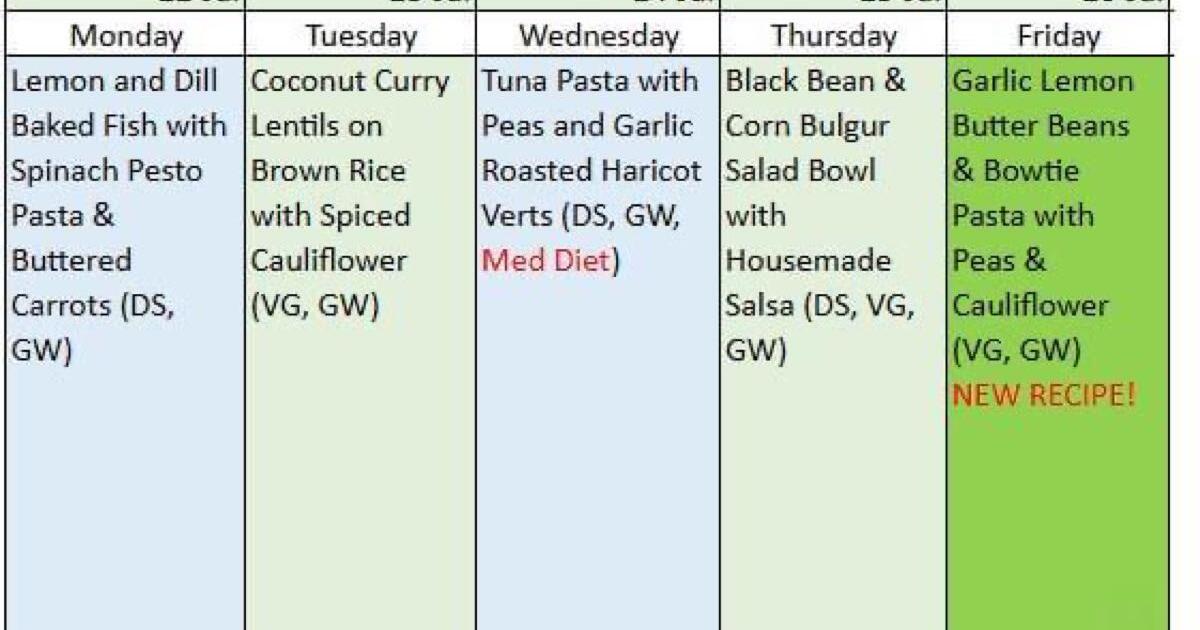The image size is (1200, 630).
Task: Click the words 'Spinach Pesto' in Monday's meal
Action: pos(107,171)
